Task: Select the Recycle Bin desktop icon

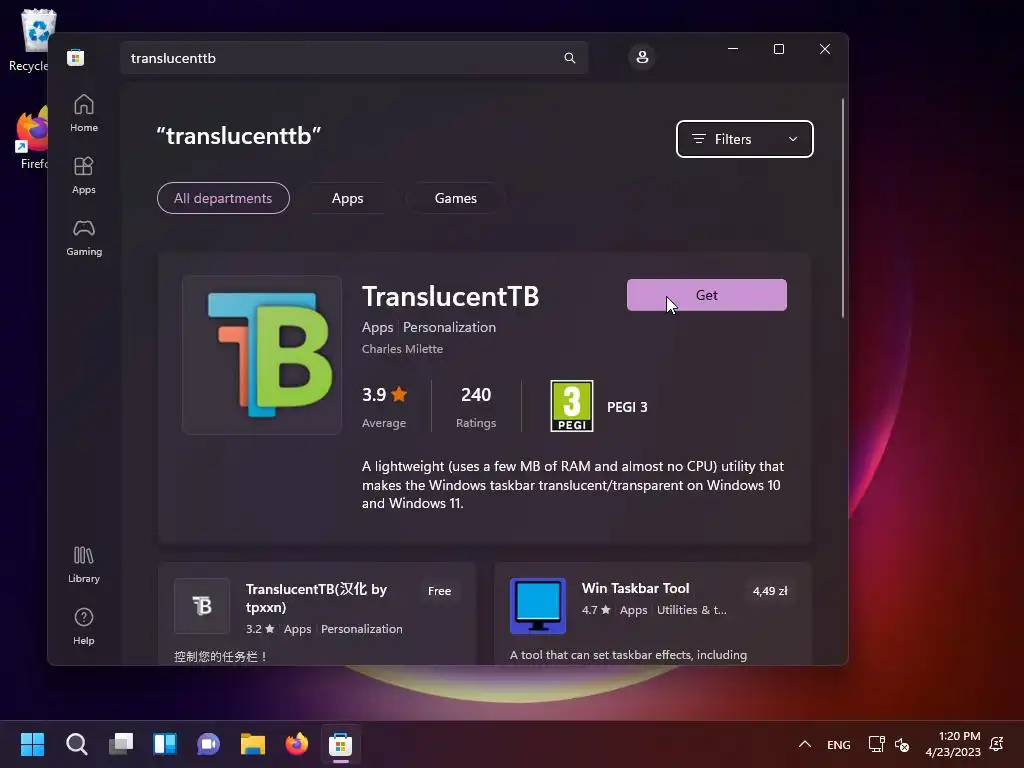Action: point(29,40)
